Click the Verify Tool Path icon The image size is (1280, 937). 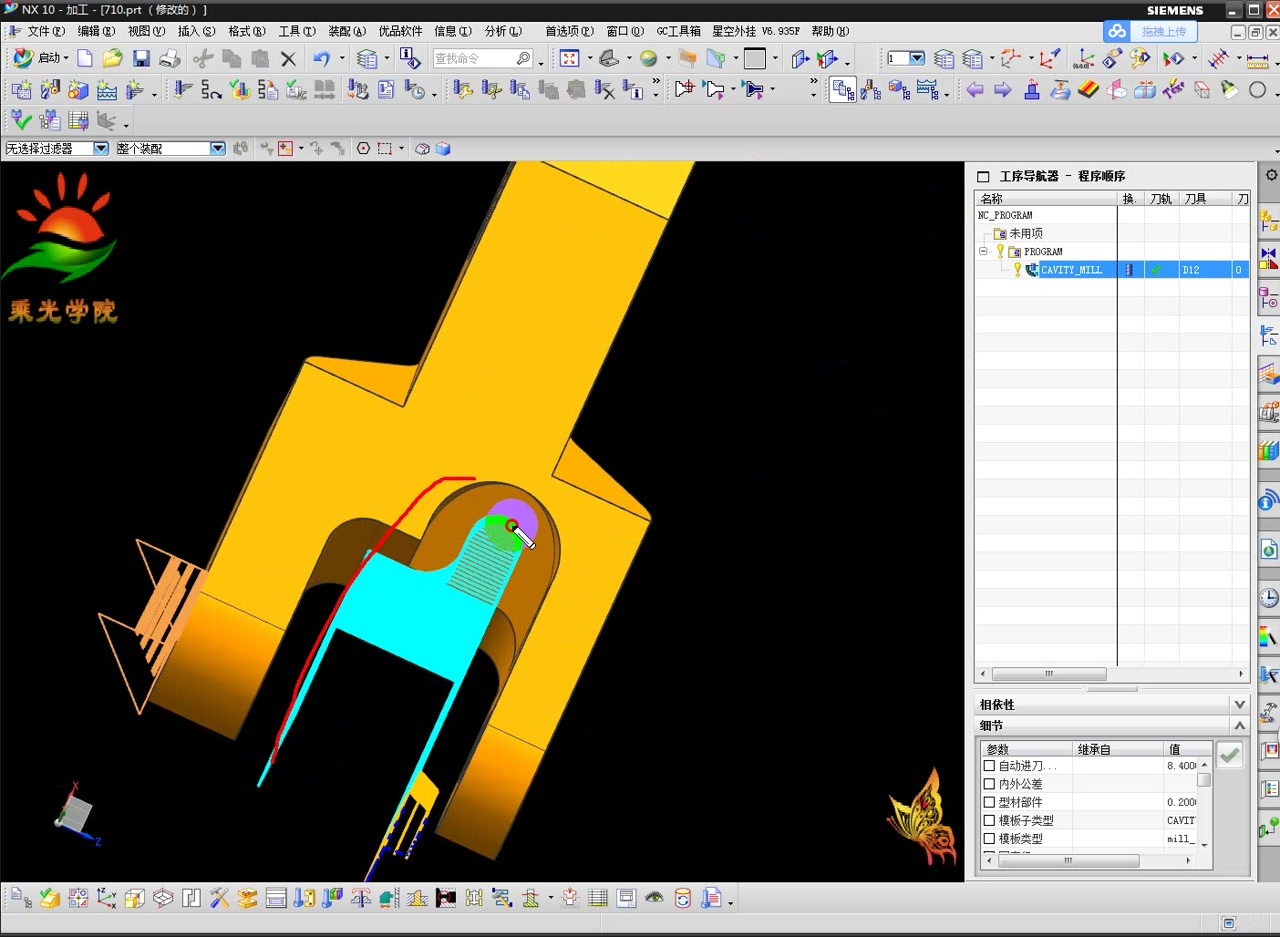tap(239, 90)
